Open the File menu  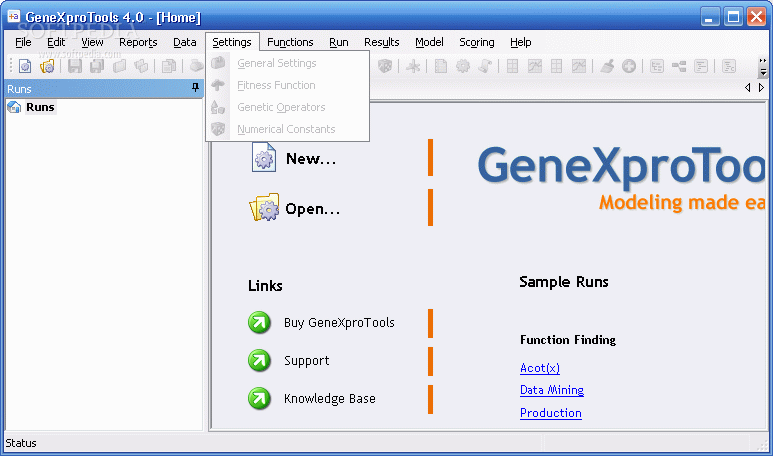click(x=23, y=42)
